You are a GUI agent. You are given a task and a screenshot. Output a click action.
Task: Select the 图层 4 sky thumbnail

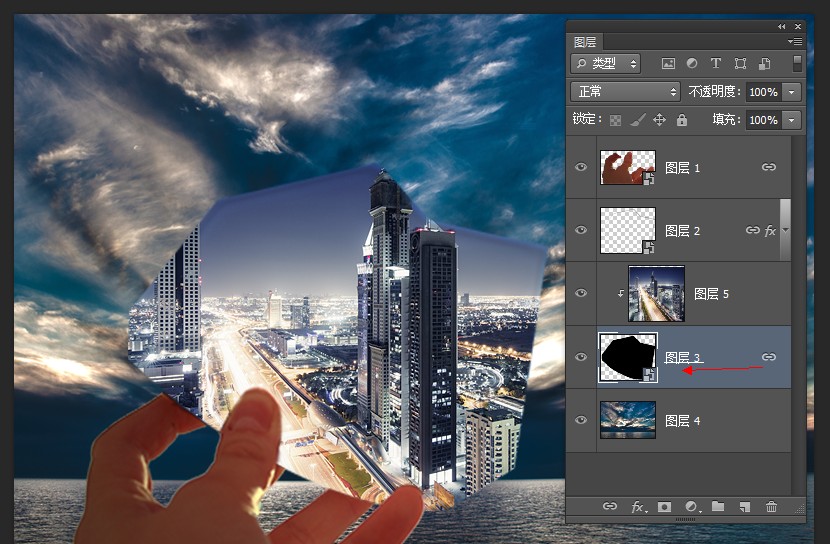[x=628, y=420]
